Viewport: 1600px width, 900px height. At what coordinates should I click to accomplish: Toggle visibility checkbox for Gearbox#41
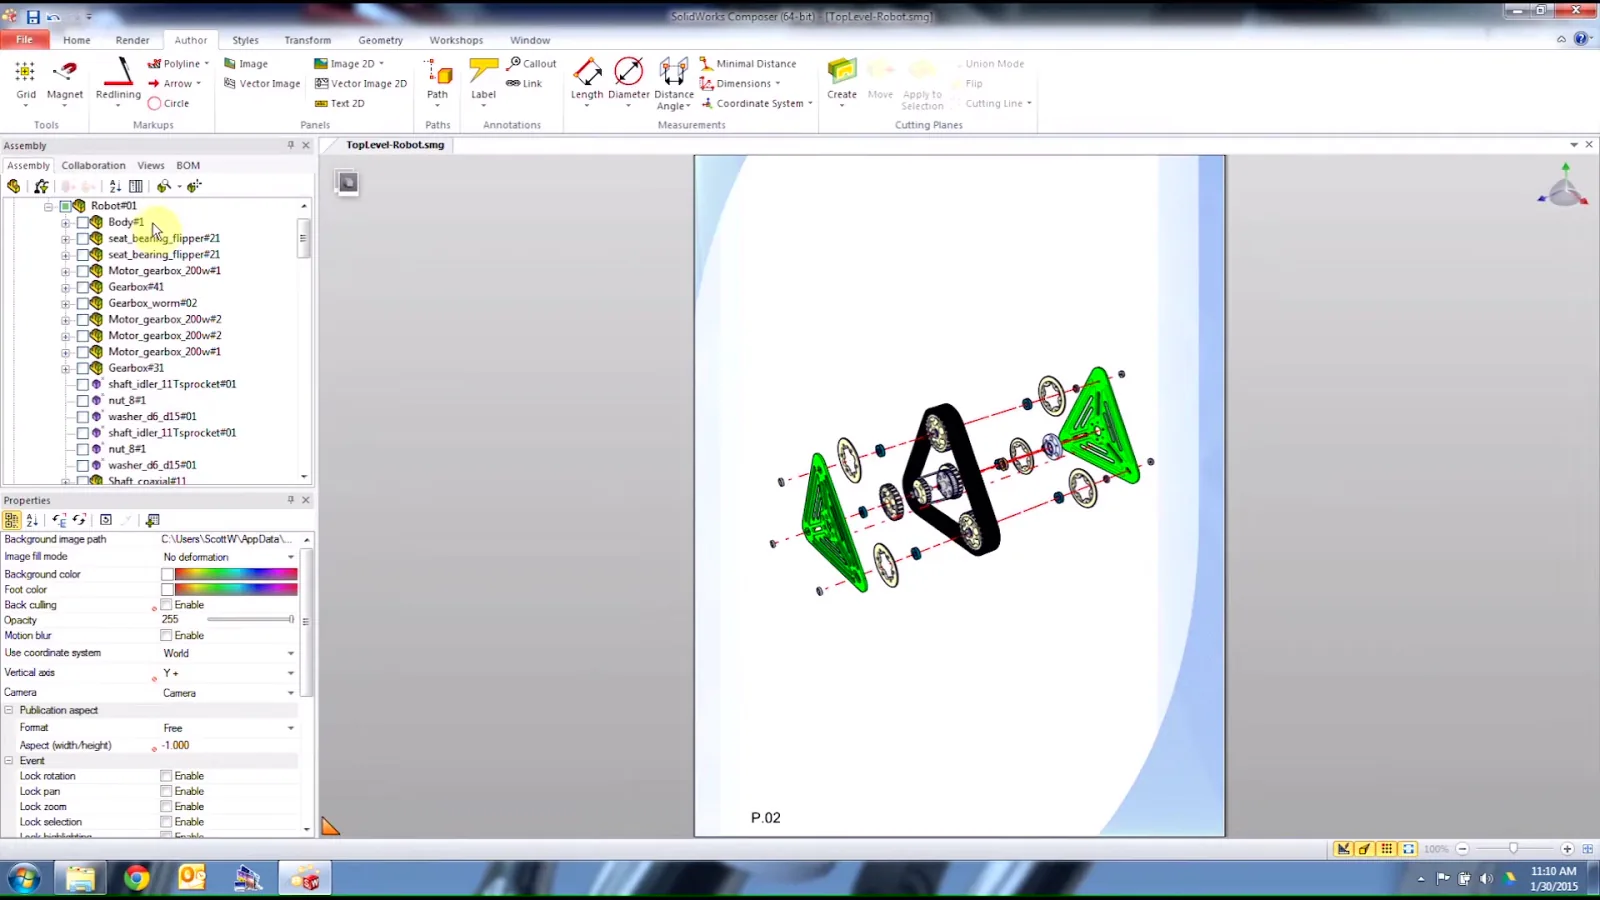[x=83, y=287]
